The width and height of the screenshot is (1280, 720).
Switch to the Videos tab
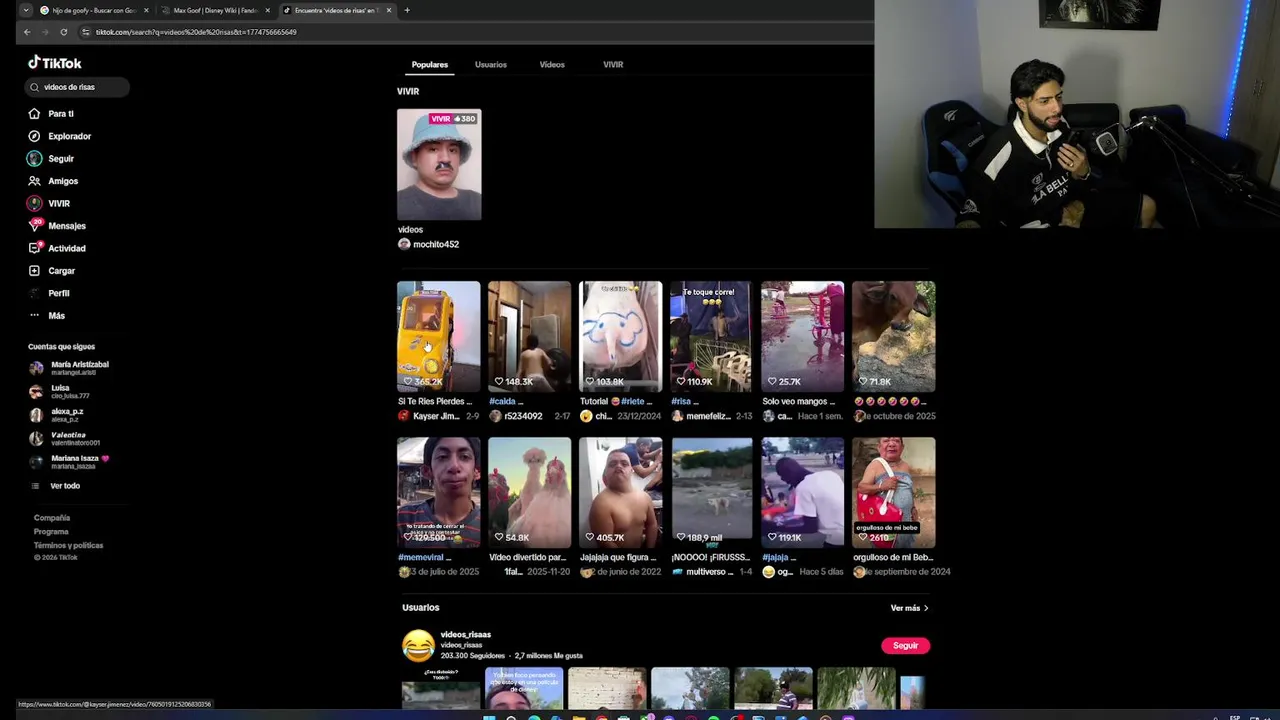click(x=552, y=65)
